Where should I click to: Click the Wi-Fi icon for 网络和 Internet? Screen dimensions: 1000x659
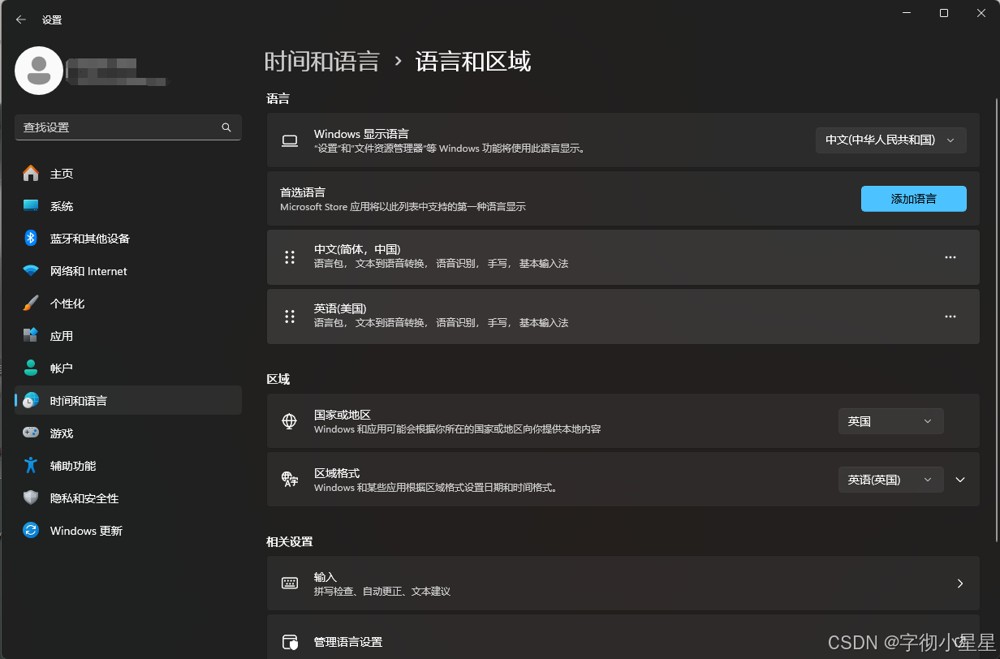click(x=31, y=270)
